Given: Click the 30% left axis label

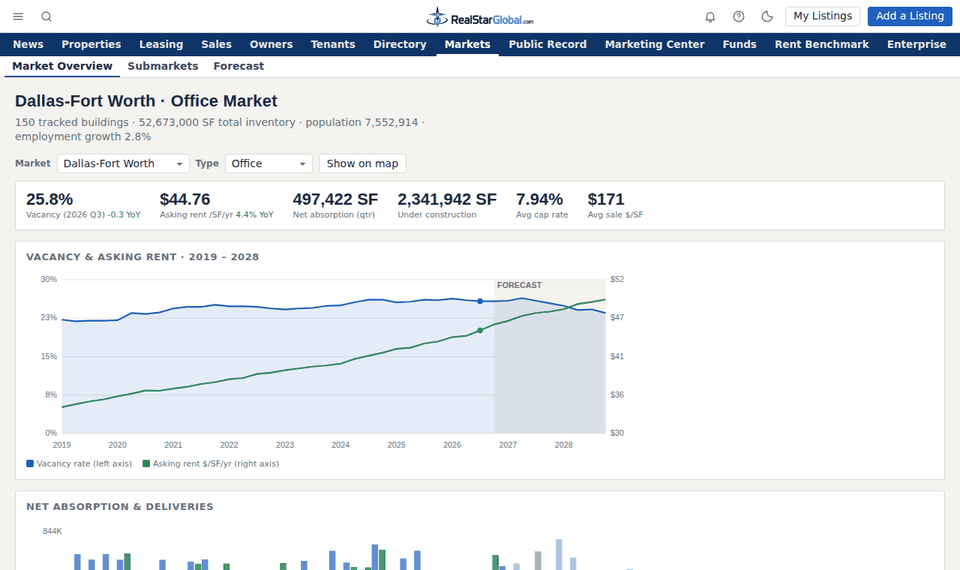Looking at the screenshot, I should click(49, 279).
